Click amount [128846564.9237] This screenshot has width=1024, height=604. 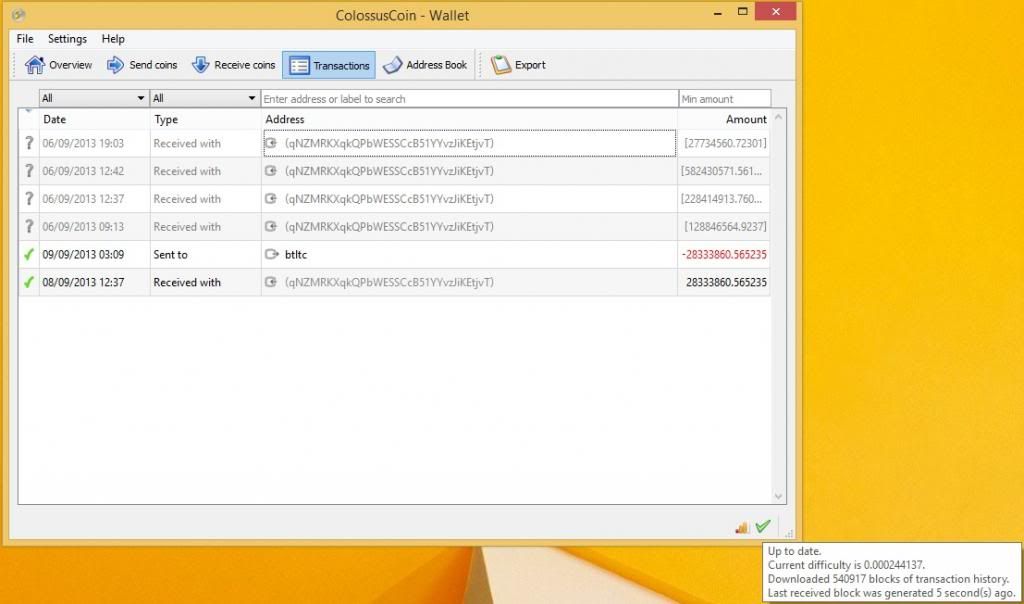click(x=725, y=227)
